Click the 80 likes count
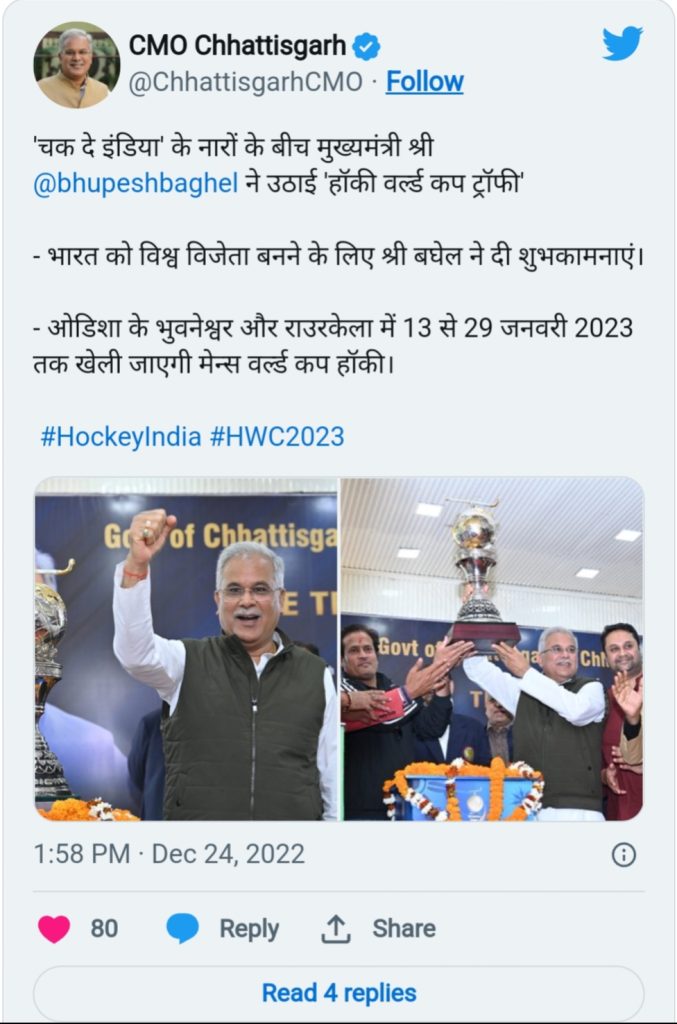This screenshot has height=1024, width=677. 104,929
